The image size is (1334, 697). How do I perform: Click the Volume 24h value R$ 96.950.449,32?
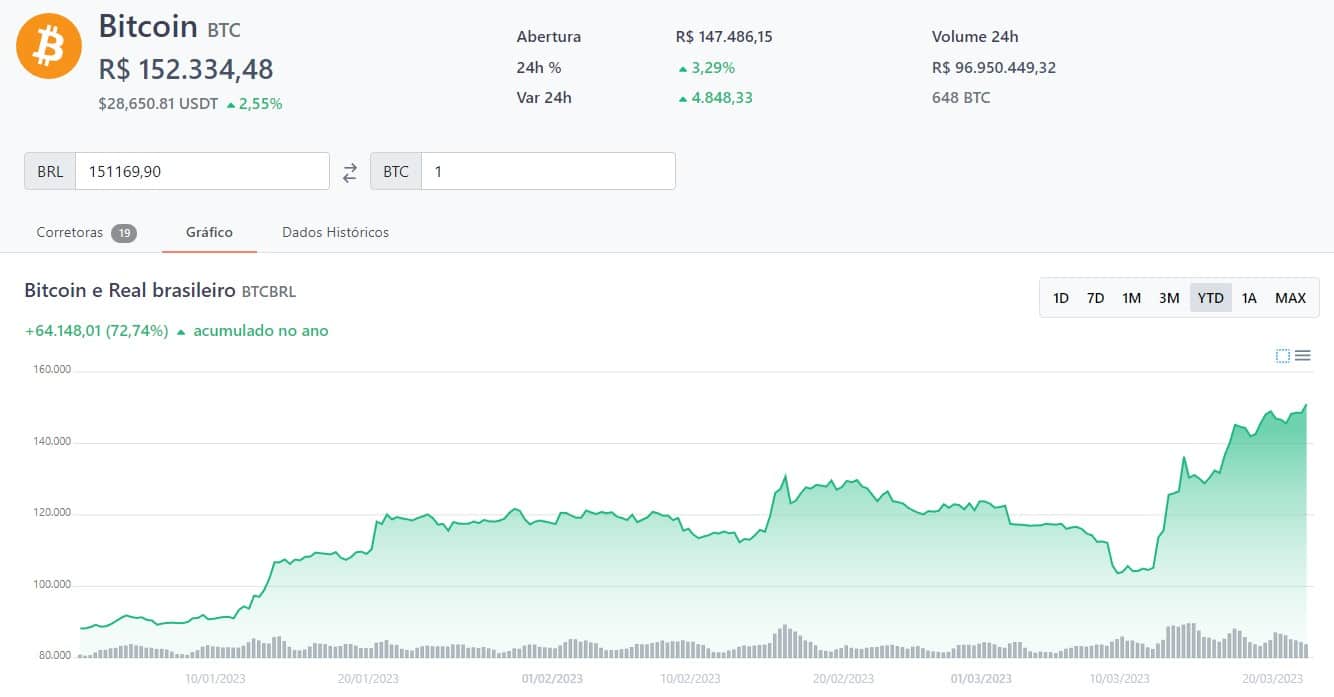point(994,68)
